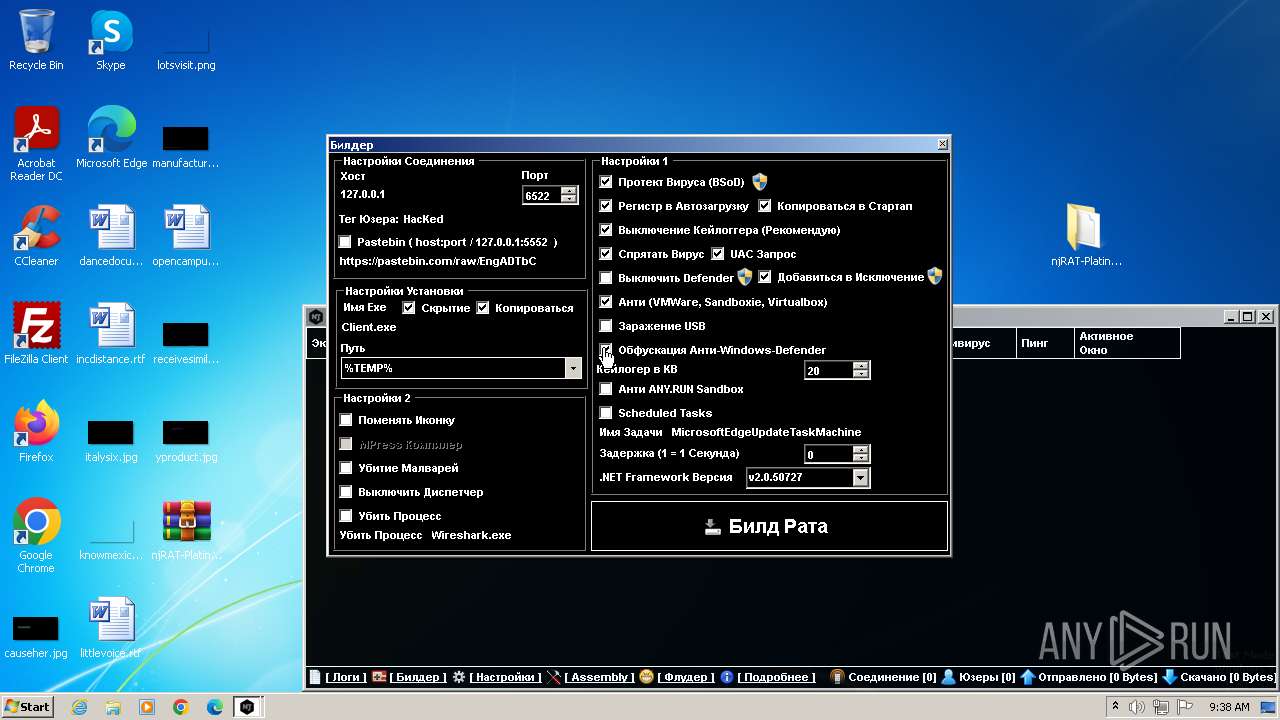The width and height of the screenshot is (1280, 720).
Task: Open the Логи log icon
Action: click(x=315, y=677)
